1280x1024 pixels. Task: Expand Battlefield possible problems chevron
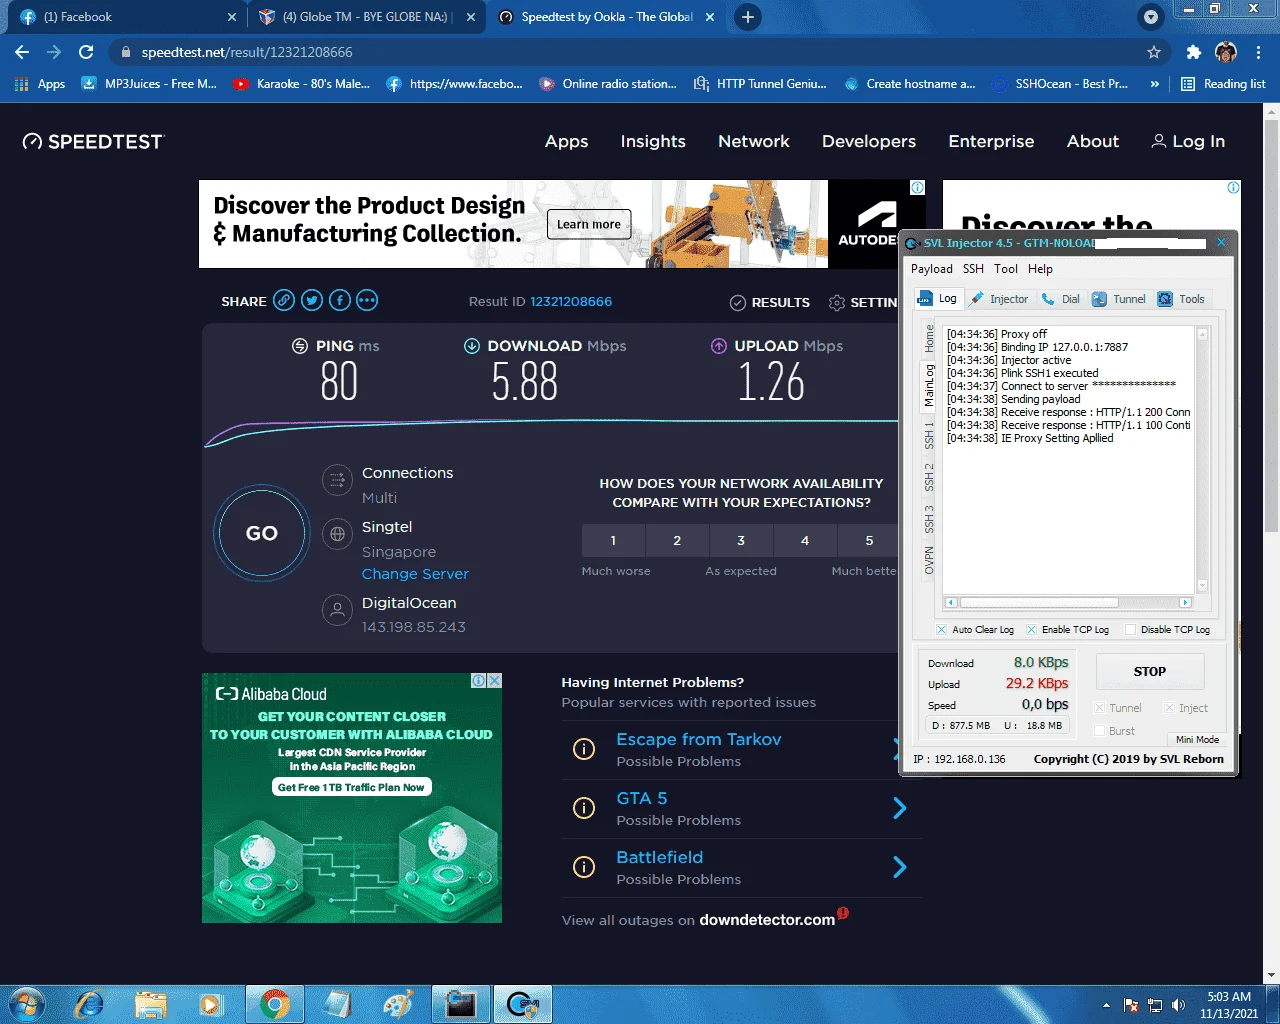899,867
